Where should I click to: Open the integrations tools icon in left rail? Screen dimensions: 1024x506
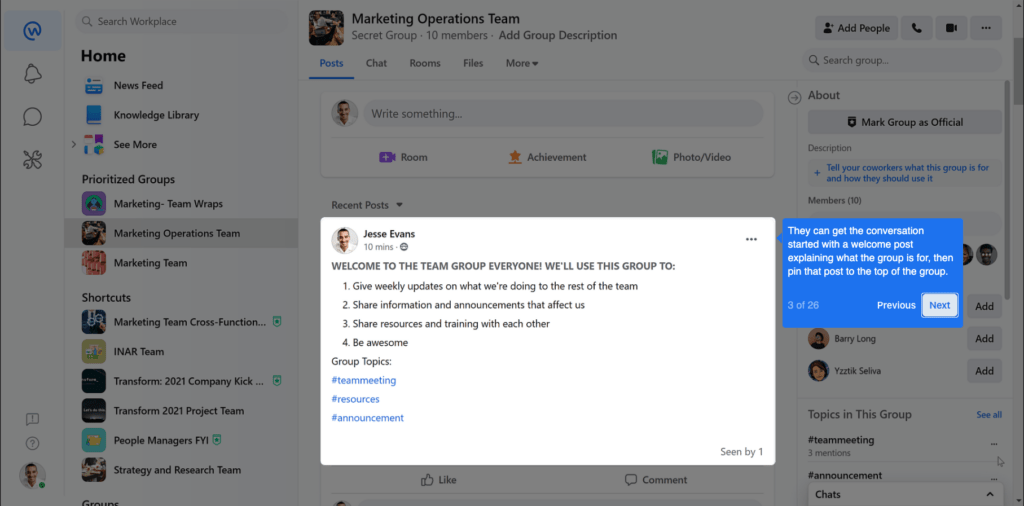(32, 160)
